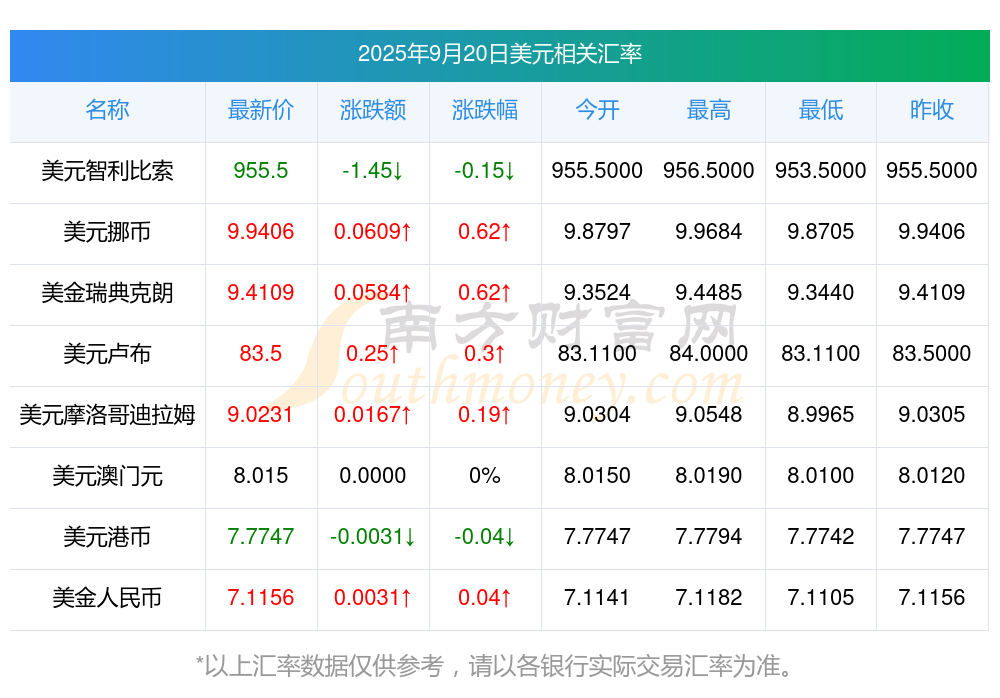The width and height of the screenshot is (1000, 698).
Task: Click the 名称 column header
Action: pyautogui.click(x=107, y=110)
